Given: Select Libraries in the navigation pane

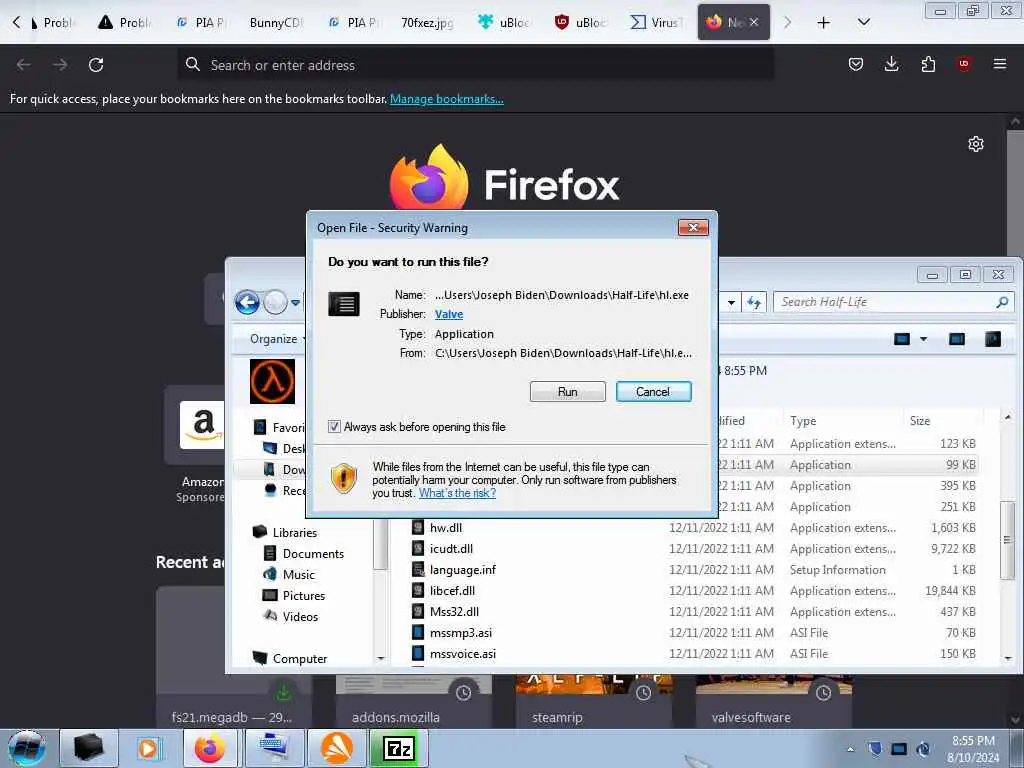Looking at the screenshot, I should tap(295, 533).
